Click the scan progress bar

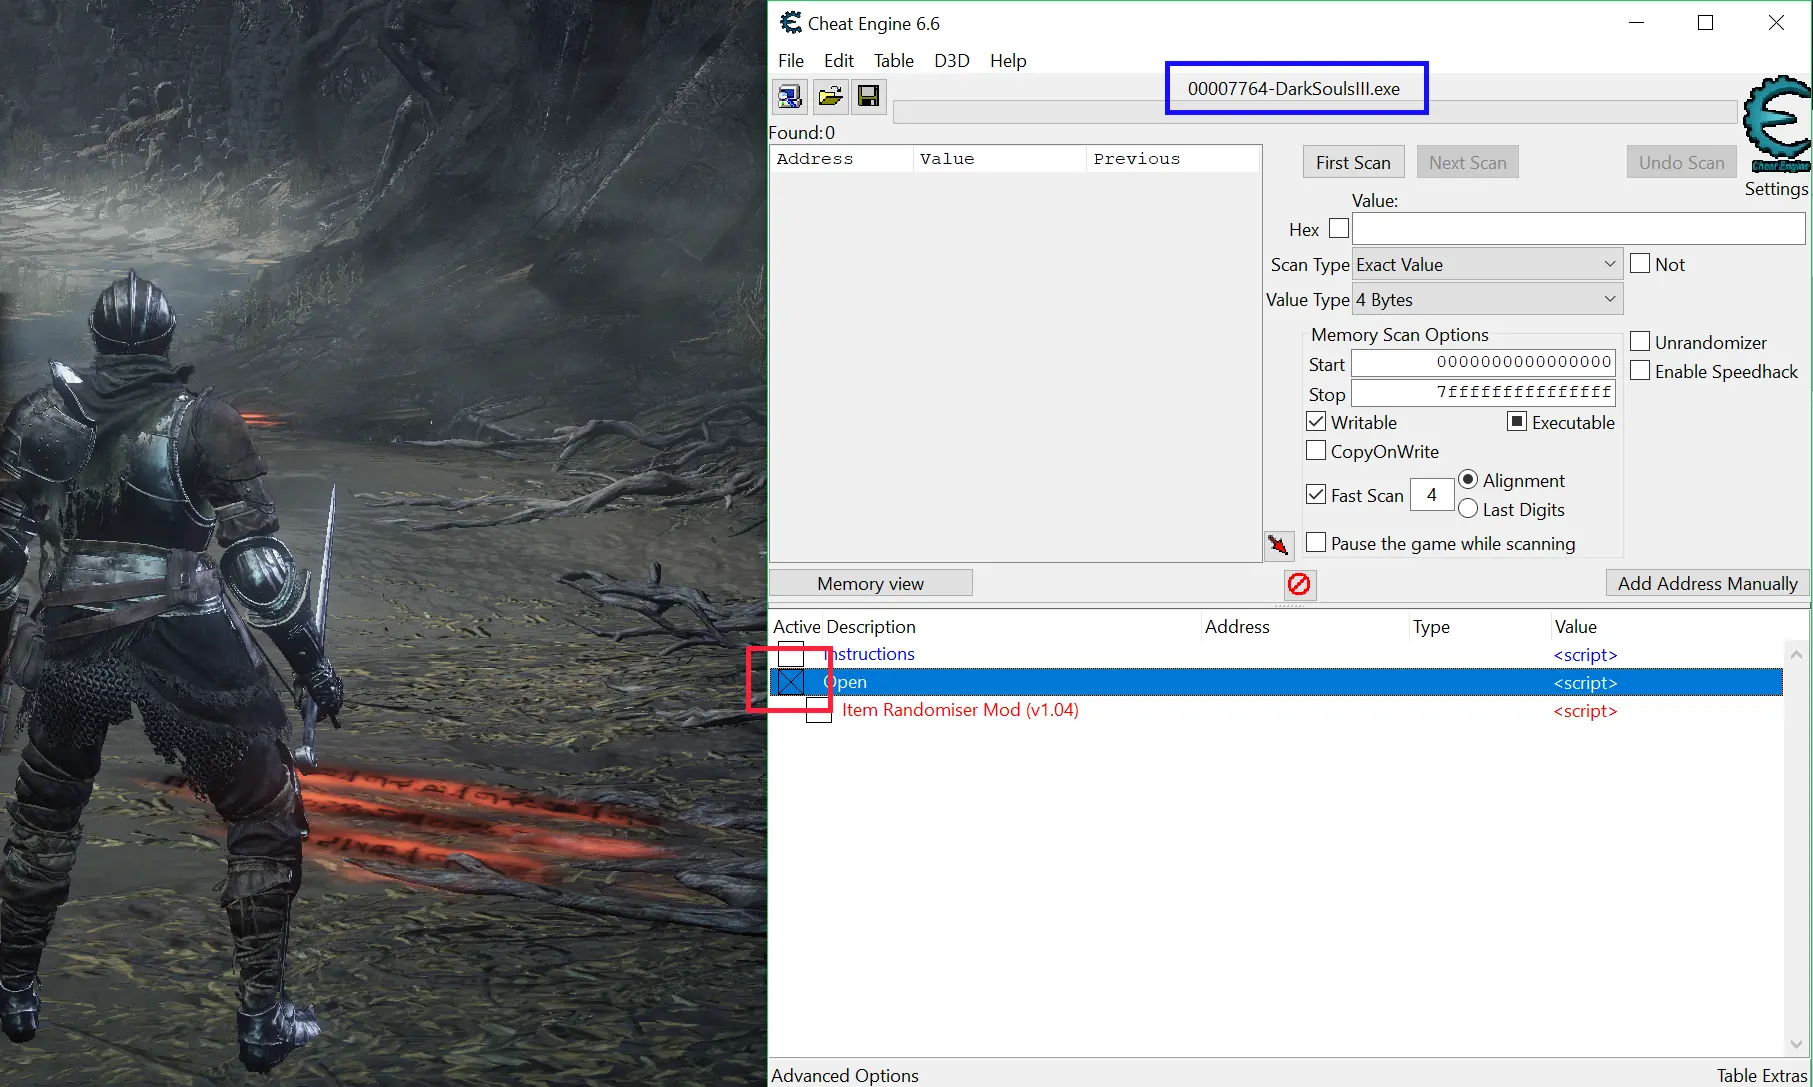(1314, 112)
